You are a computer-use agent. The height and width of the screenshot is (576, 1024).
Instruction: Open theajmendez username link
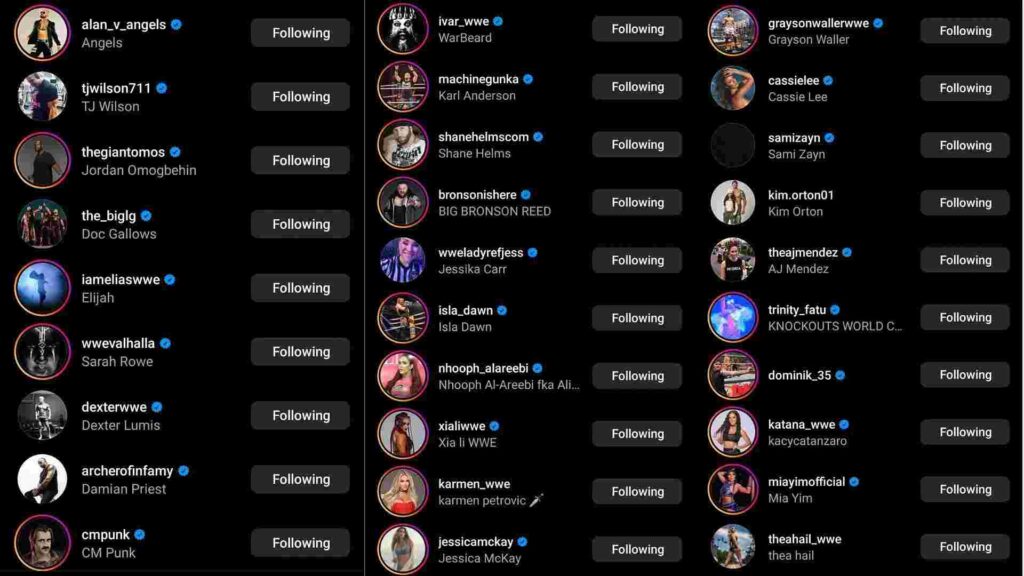[803, 252]
